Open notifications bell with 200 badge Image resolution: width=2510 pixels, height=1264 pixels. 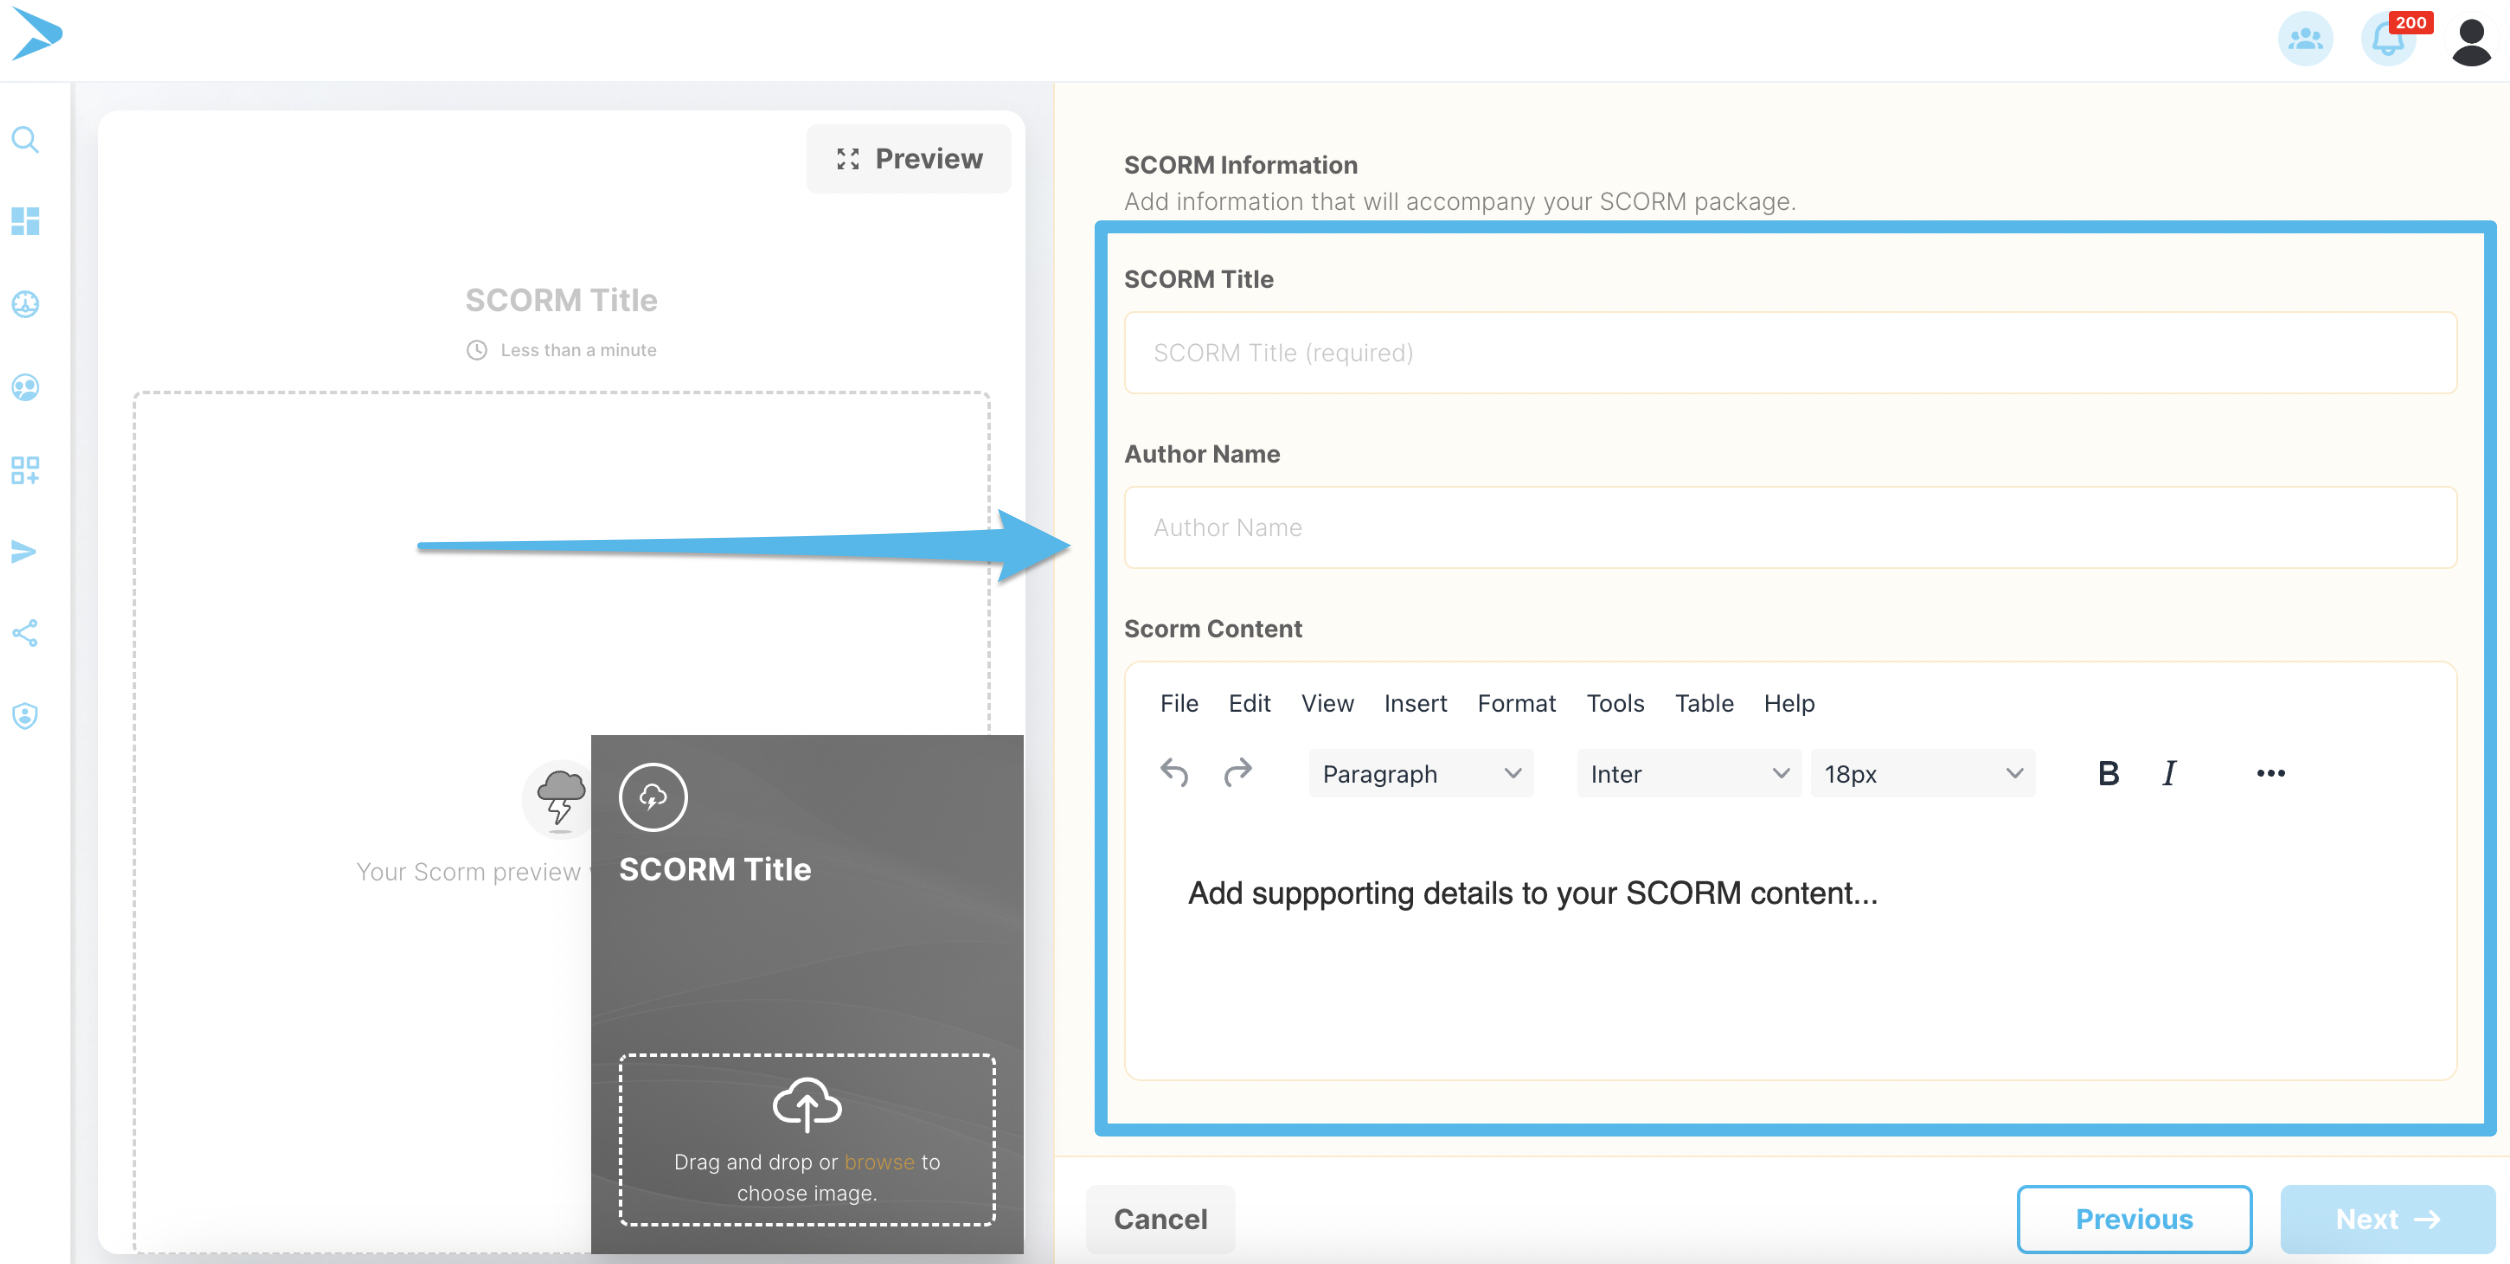[x=2391, y=38]
